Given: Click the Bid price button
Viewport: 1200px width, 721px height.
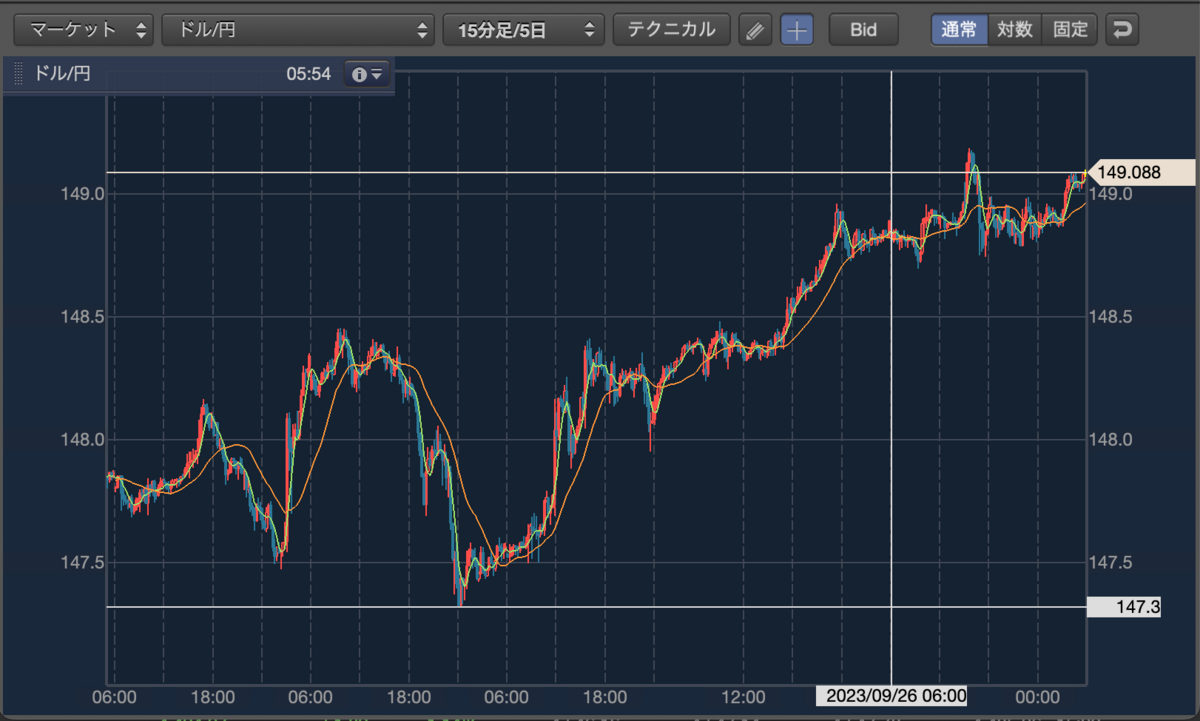Looking at the screenshot, I should (863, 30).
